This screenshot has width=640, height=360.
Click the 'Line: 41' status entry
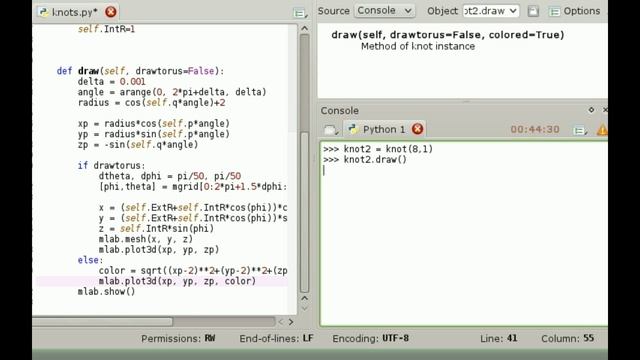pyautogui.click(x=499, y=338)
